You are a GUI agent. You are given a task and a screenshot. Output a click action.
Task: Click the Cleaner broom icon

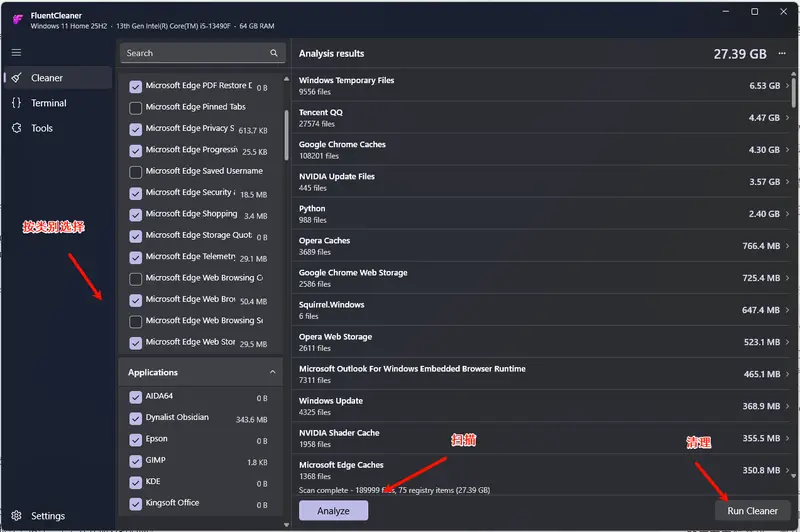click(16, 78)
